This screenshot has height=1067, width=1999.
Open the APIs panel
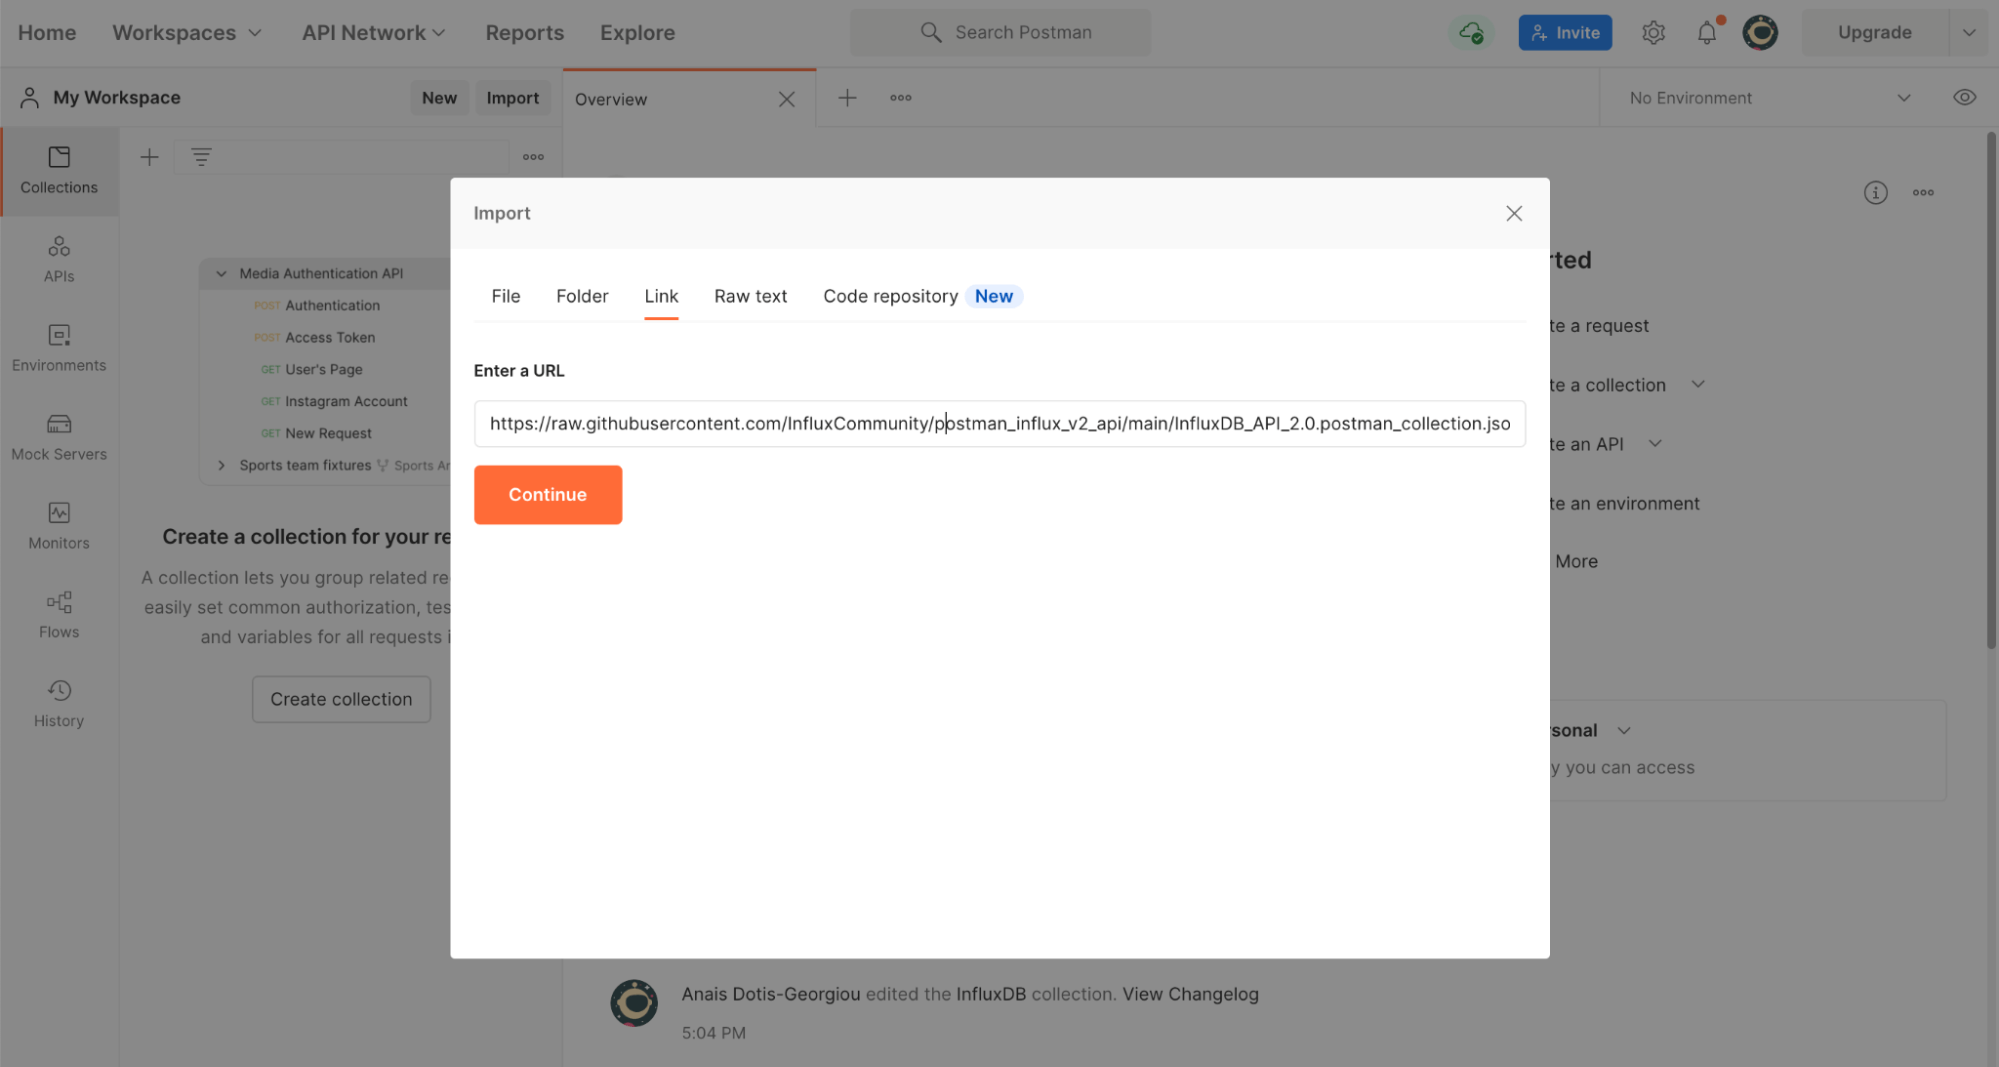(x=58, y=258)
